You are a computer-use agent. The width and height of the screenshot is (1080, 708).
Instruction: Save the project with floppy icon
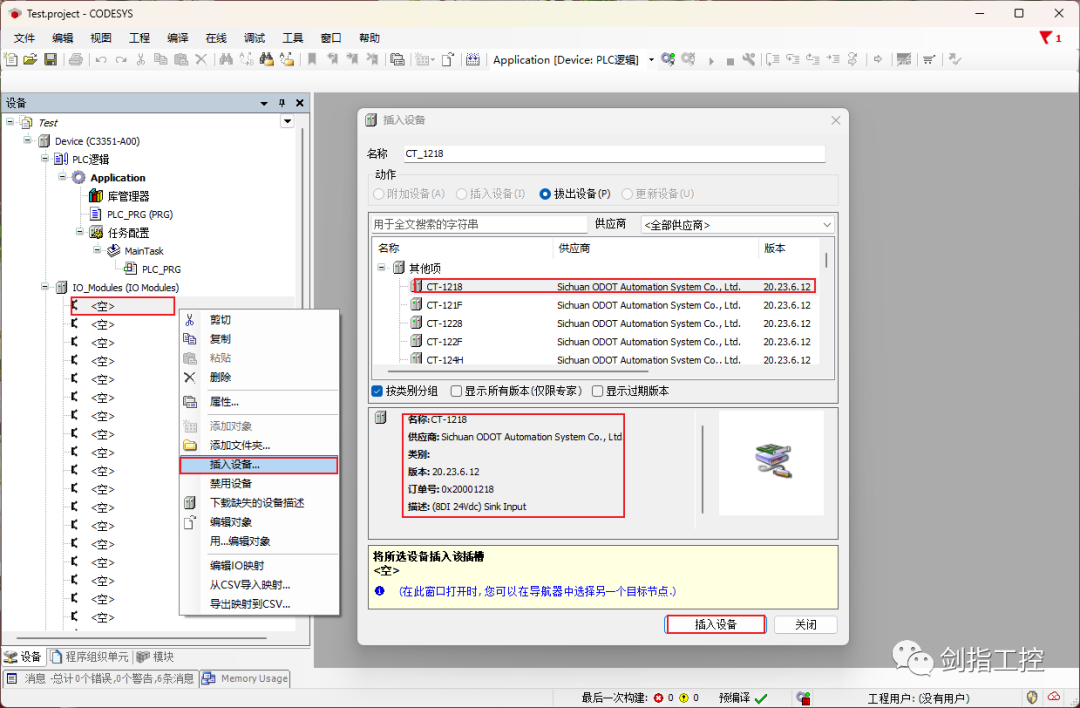point(50,59)
